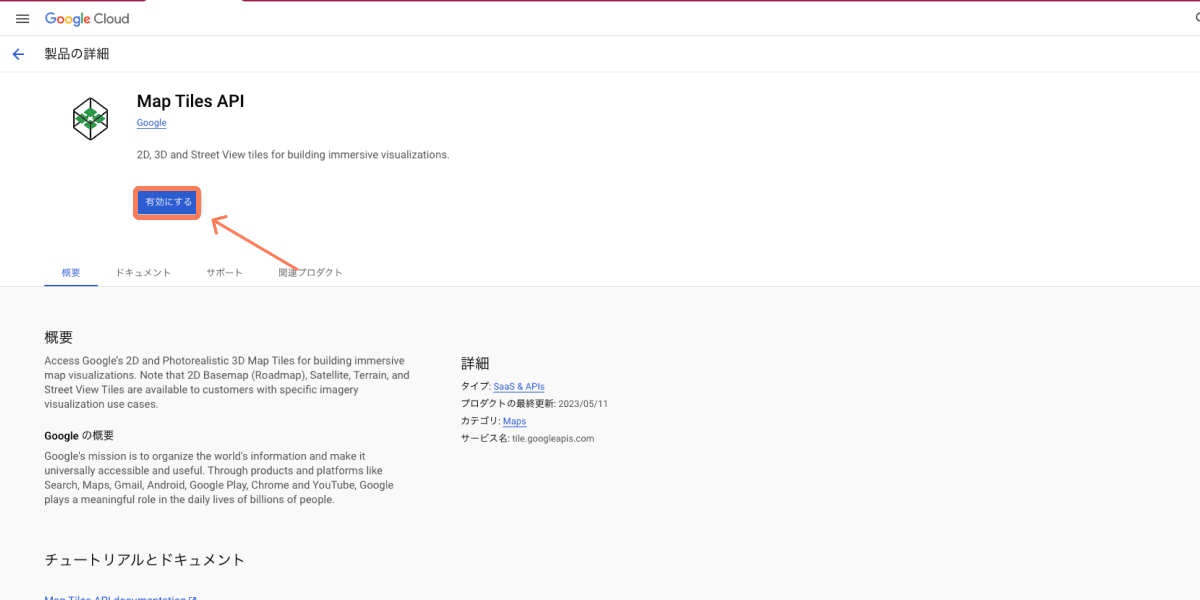Open the SaaS & APIs type link
The height and width of the screenshot is (600, 1200).
519,386
